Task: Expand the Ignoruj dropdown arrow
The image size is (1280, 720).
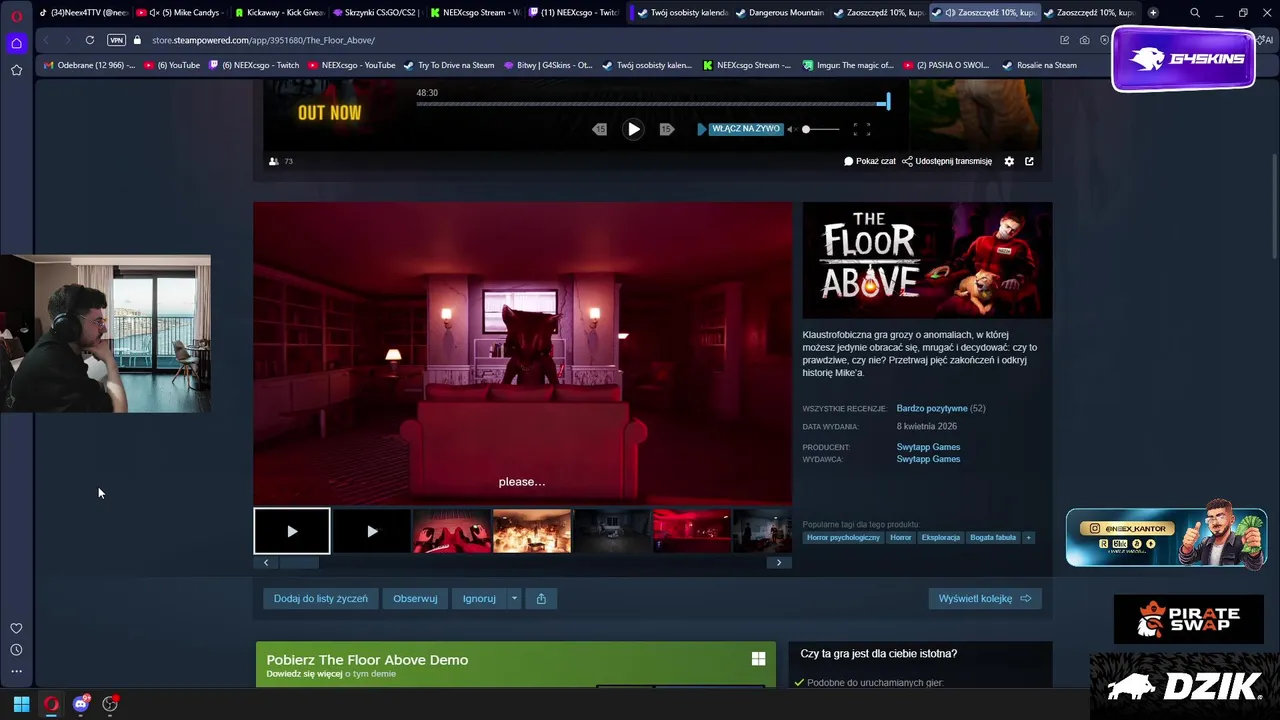Action: tap(514, 598)
